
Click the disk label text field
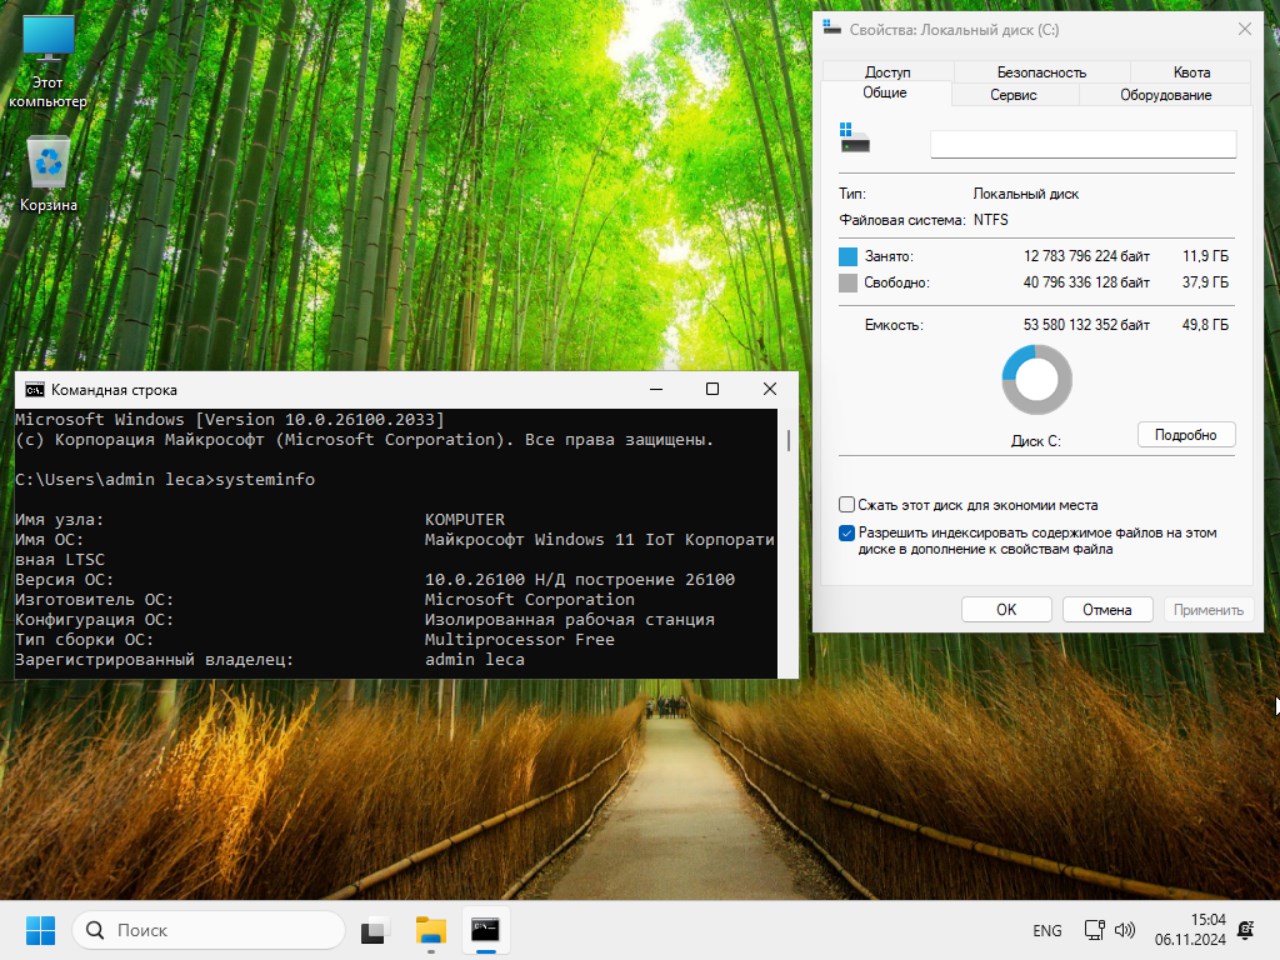(1083, 144)
